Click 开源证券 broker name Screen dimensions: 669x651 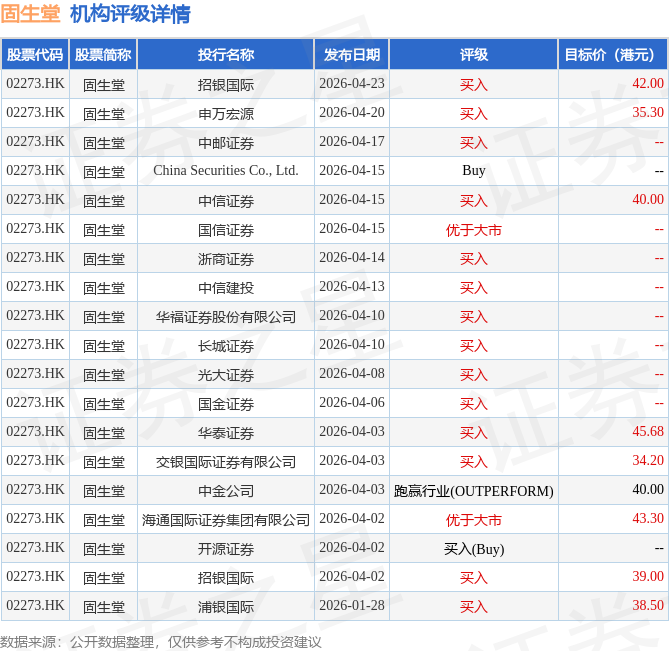coord(226,549)
